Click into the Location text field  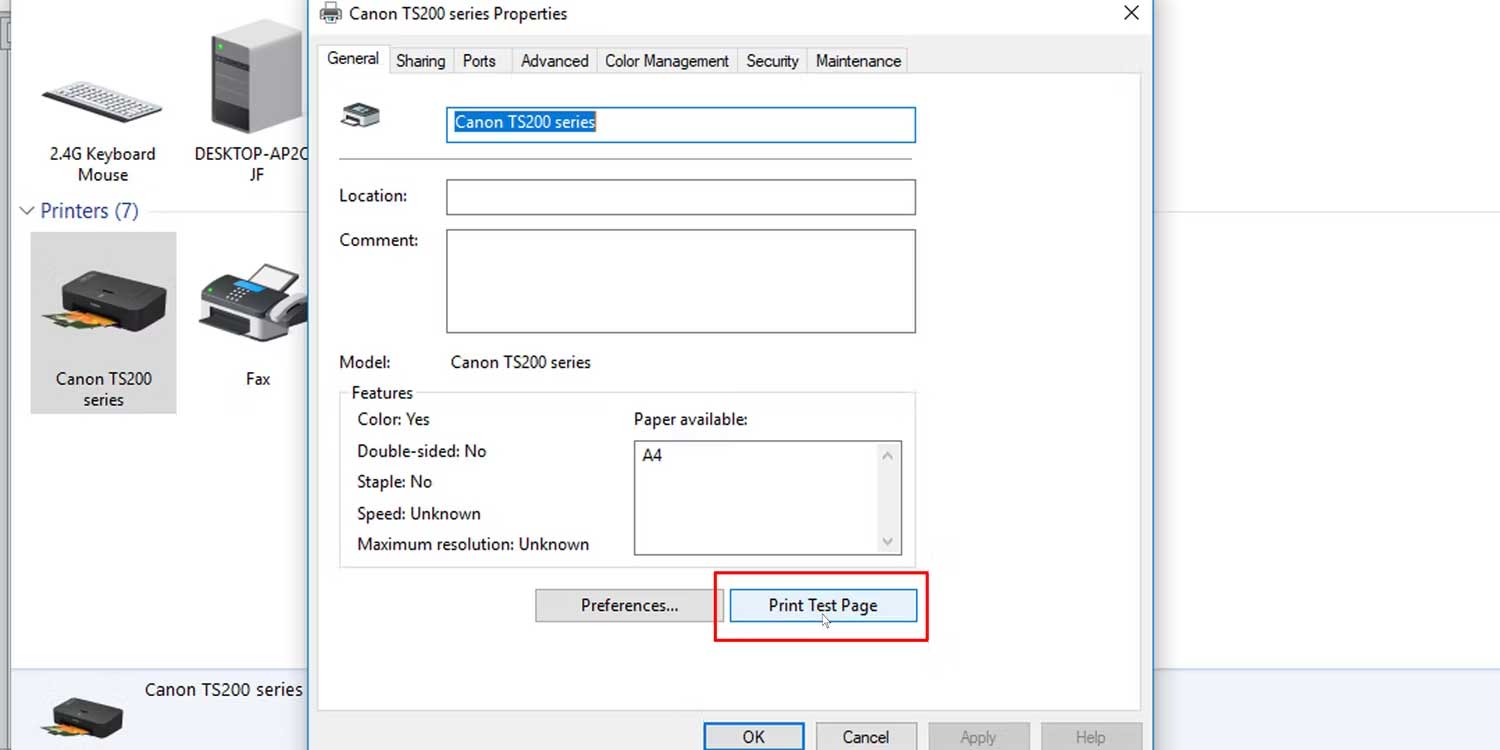point(680,197)
